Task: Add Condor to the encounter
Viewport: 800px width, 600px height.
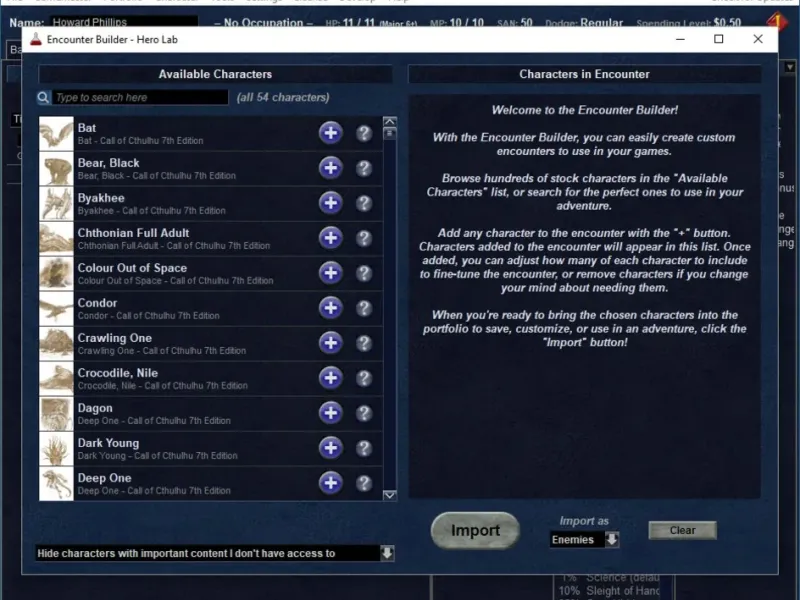Action: click(x=331, y=308)
